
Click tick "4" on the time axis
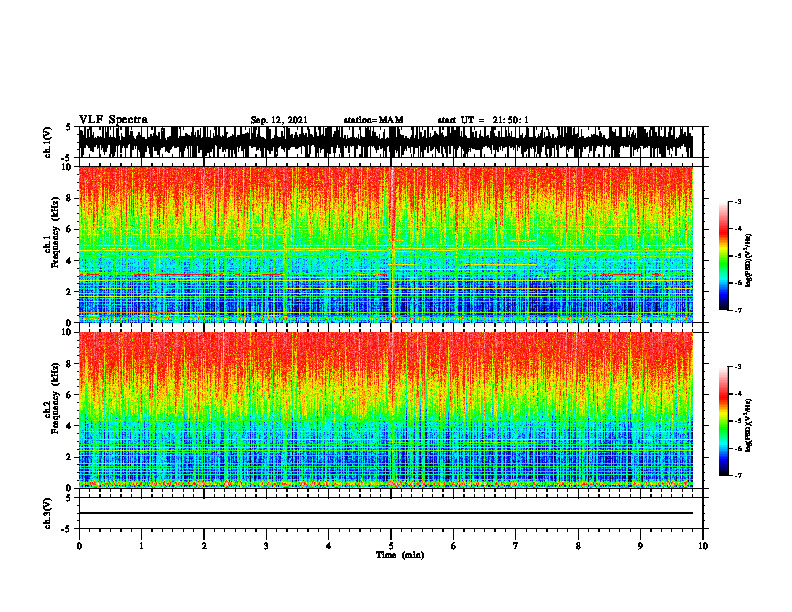[329, 546]
